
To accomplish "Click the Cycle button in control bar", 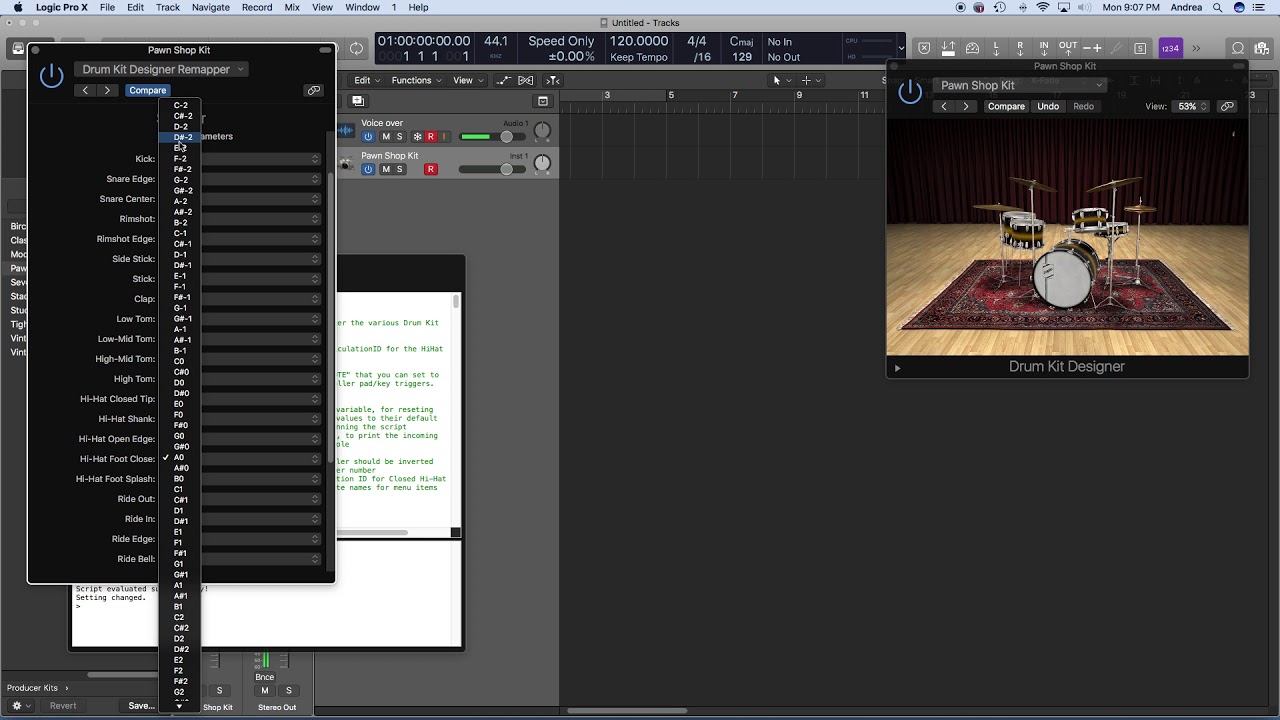I will pos(356,48).
